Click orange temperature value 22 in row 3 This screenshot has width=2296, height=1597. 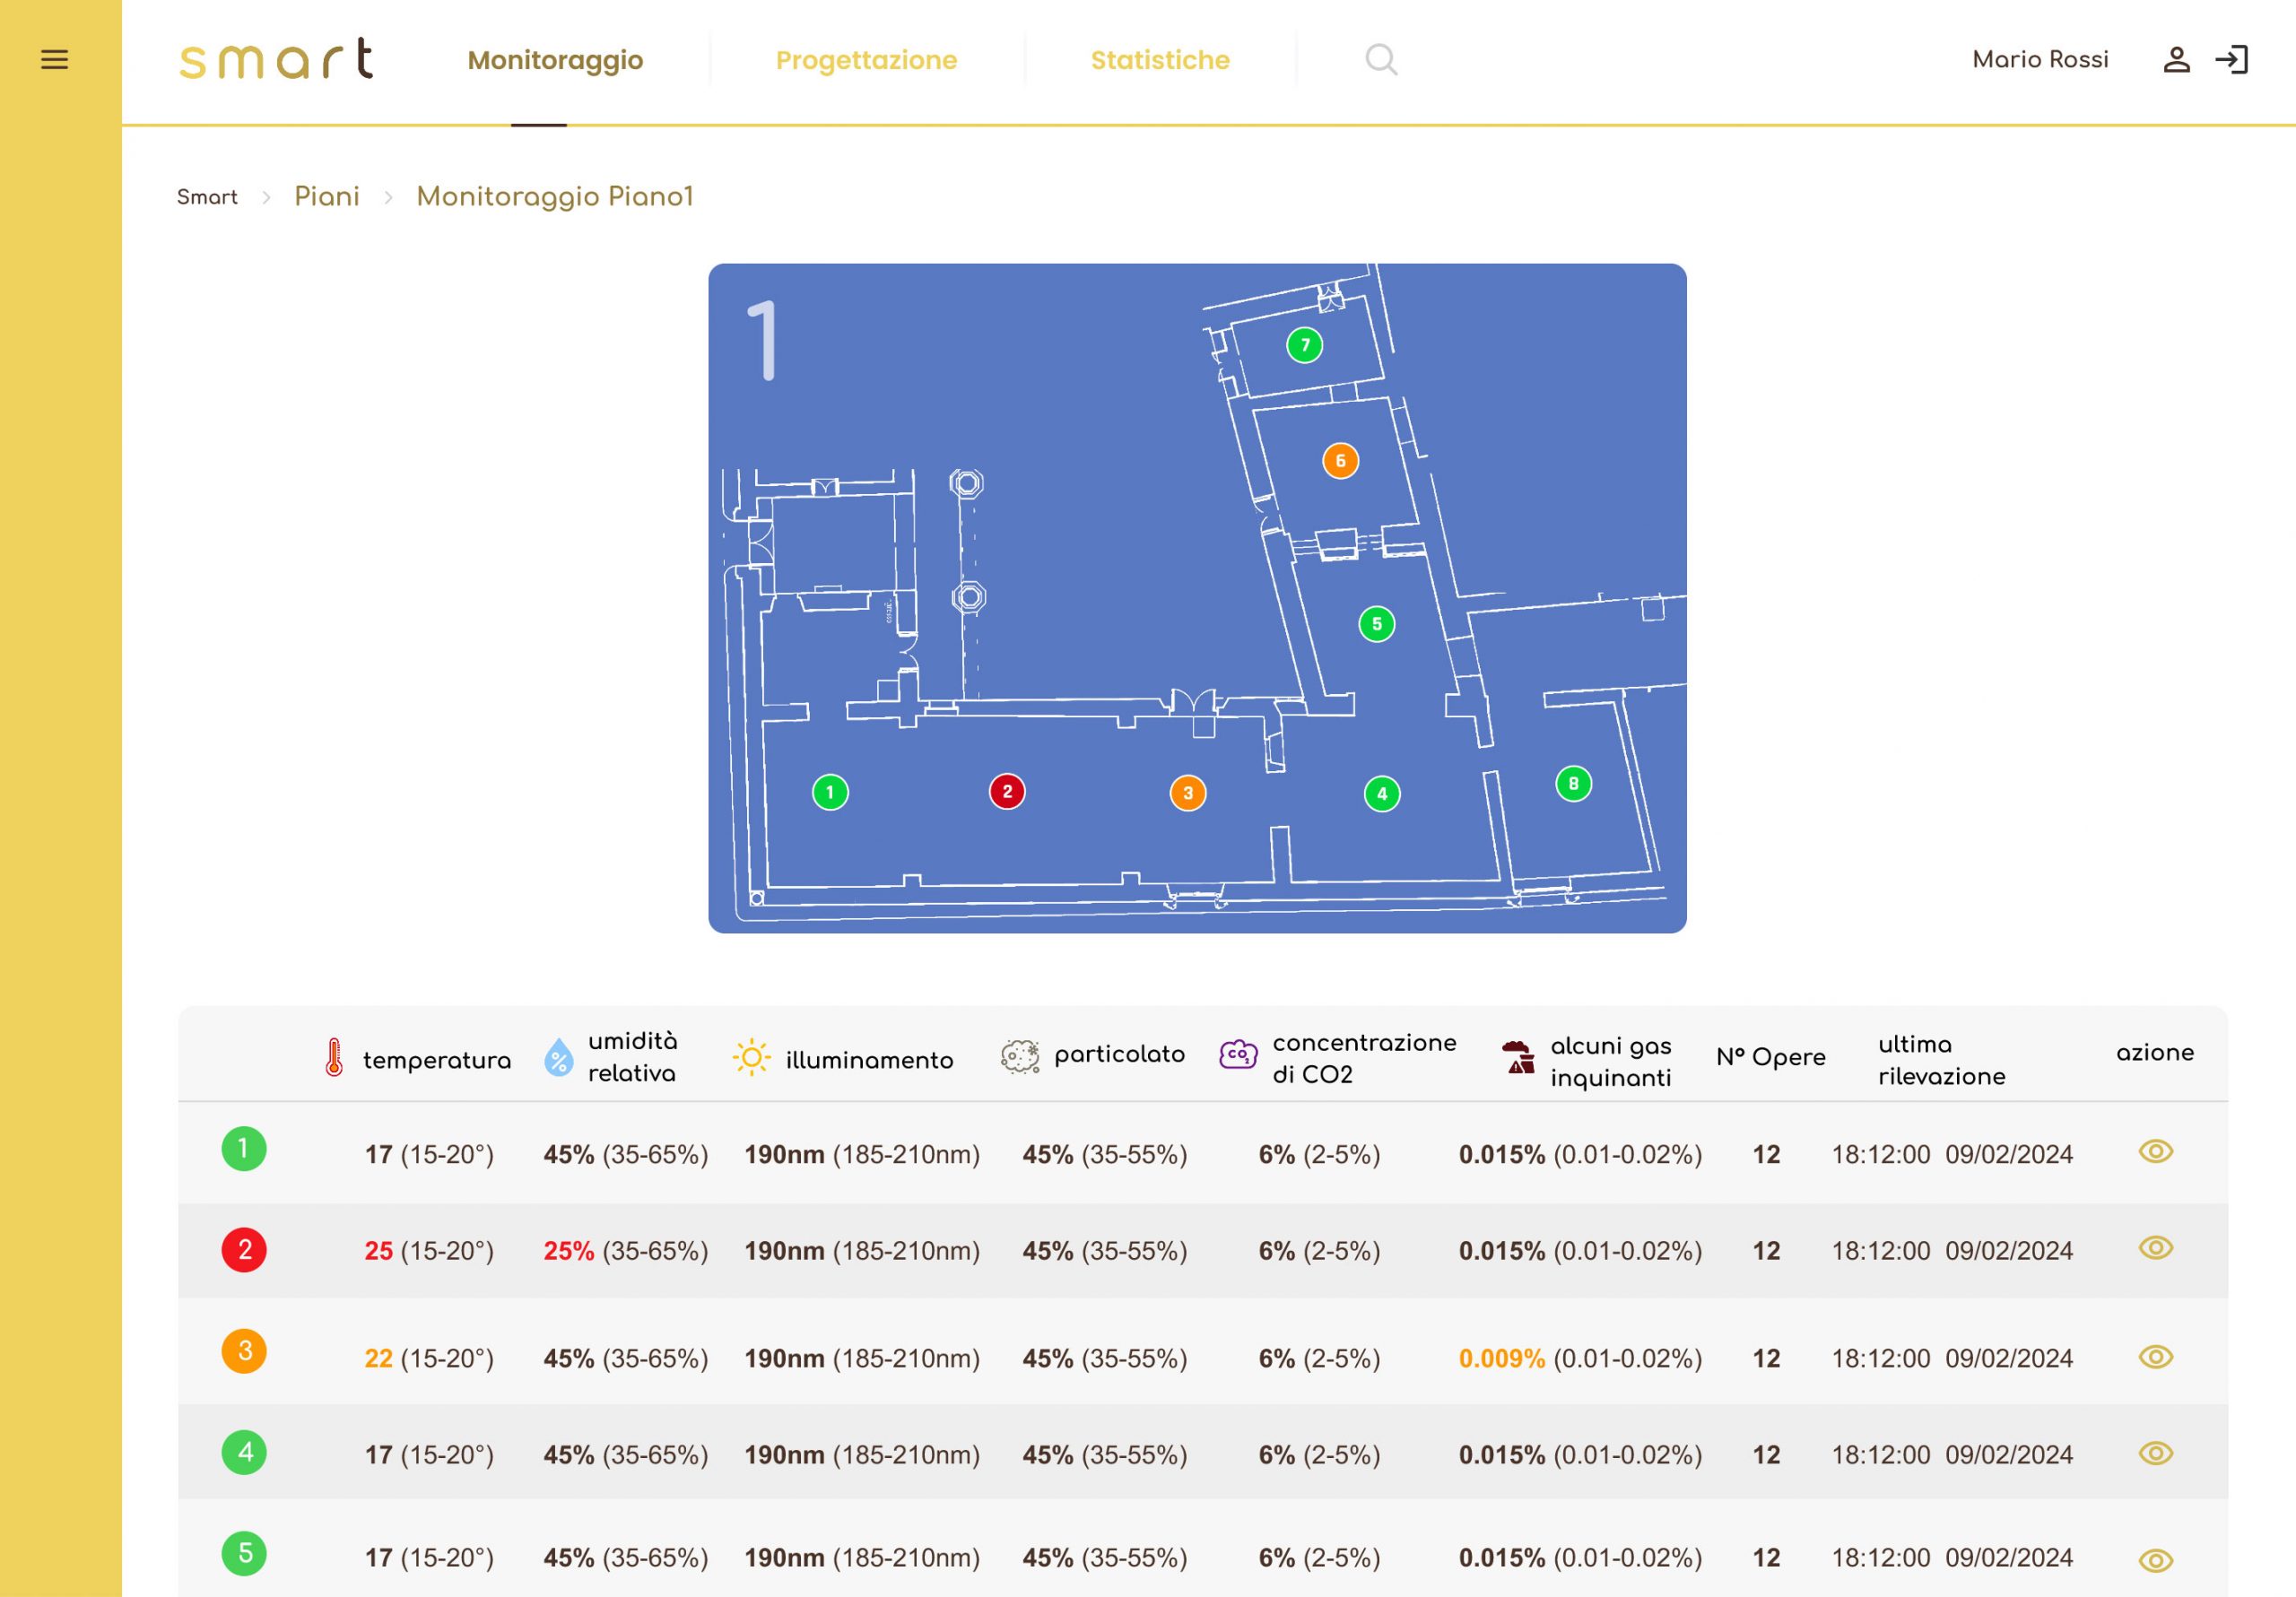click(x=378, y=1359)
